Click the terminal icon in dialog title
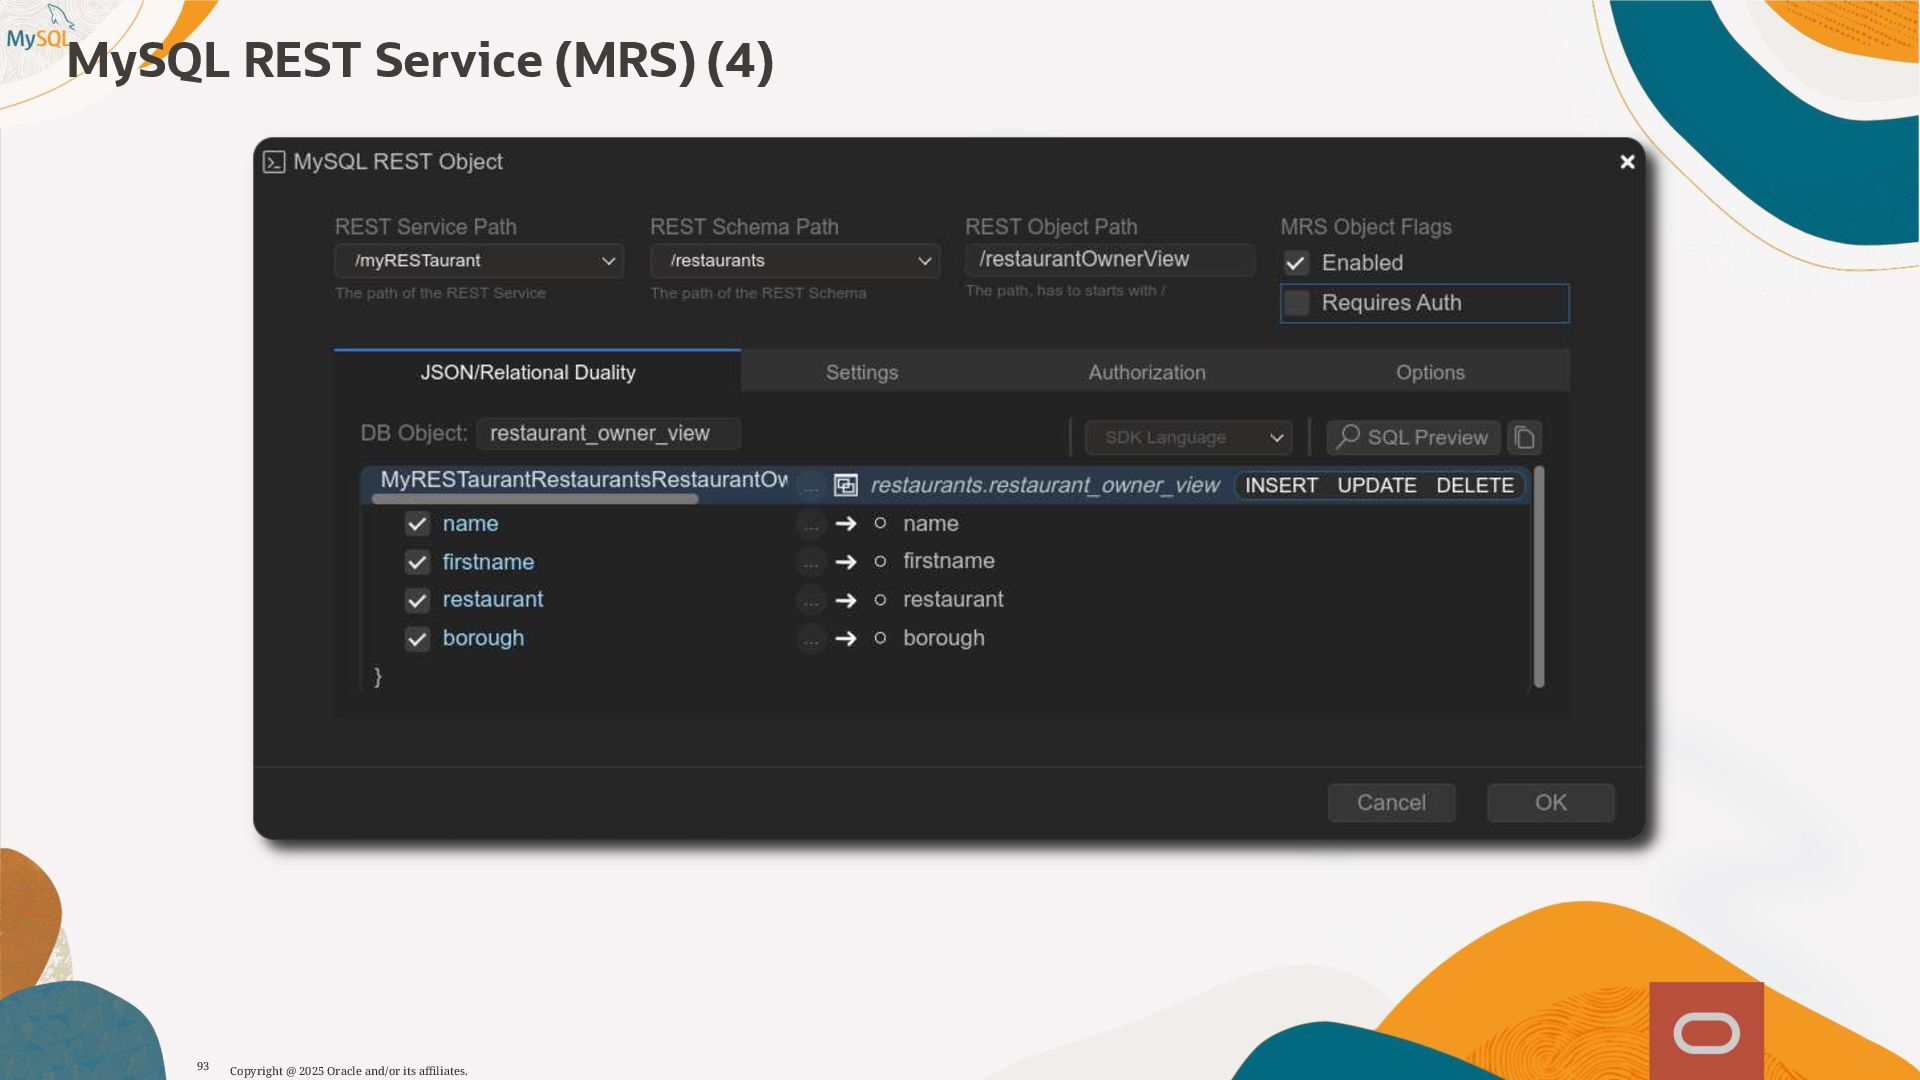1920x1080 pixels. point(274,162)
